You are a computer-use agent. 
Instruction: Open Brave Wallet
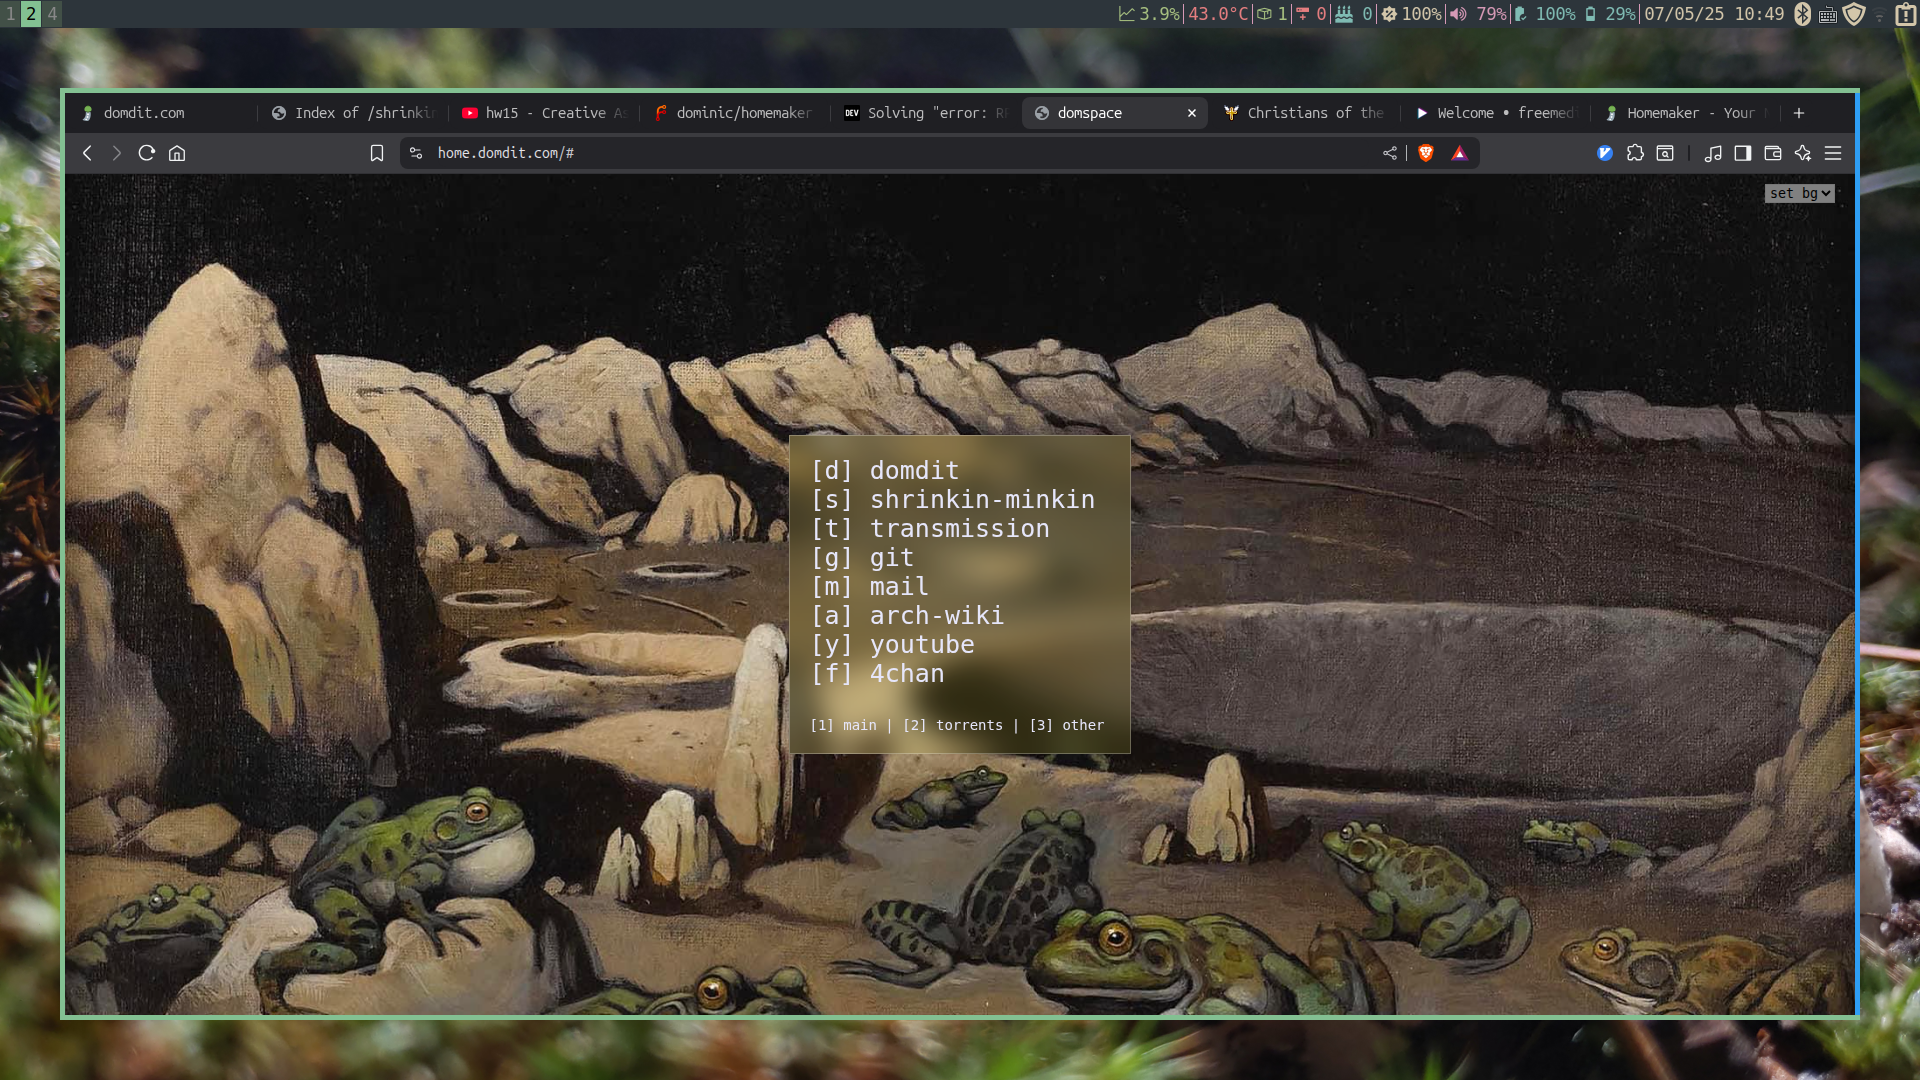point(1773,153)
